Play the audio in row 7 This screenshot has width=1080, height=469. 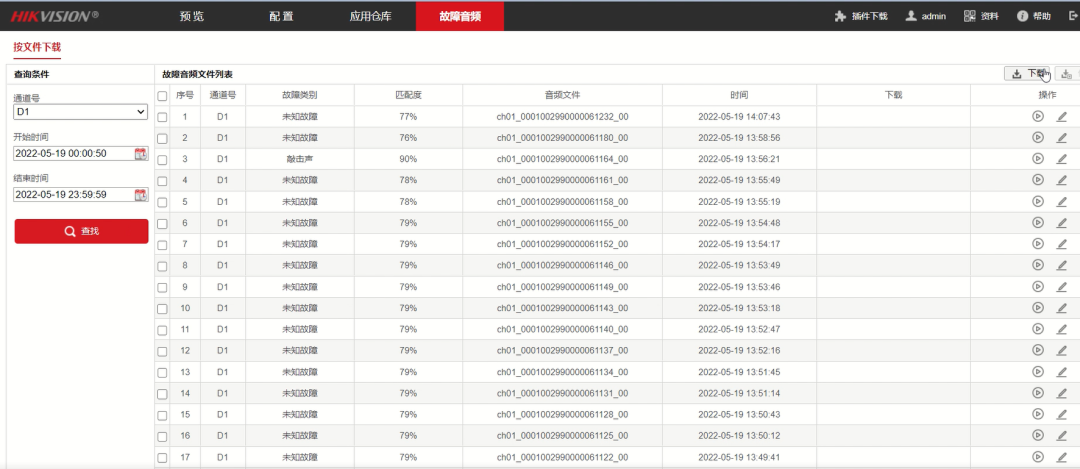click(1038, 244)
